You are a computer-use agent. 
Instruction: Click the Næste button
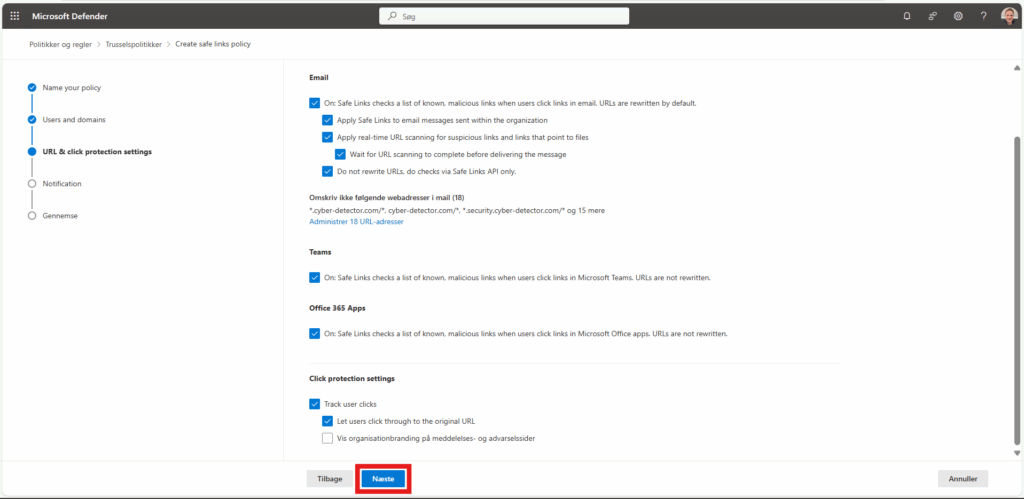[383, 479]
